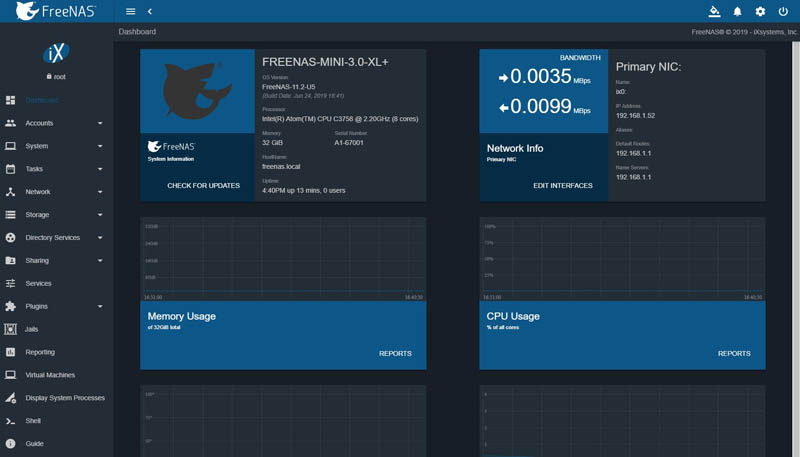Image resolution: width=800 pixels, height=457 pixels.
Task: Click the Shell prompt icon
Action: [x=10, y=421]
